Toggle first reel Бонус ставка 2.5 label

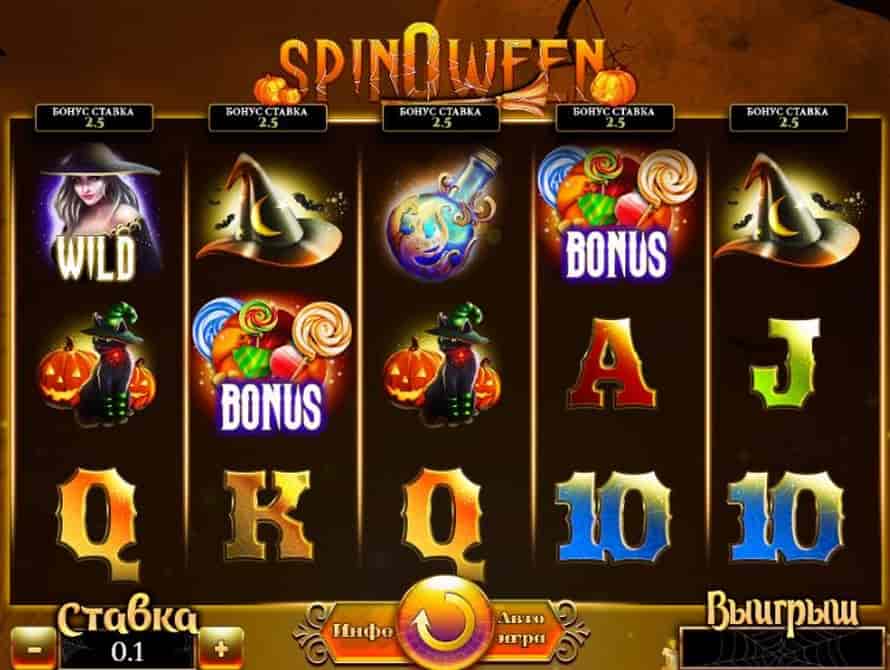click(x=94, y=118)
